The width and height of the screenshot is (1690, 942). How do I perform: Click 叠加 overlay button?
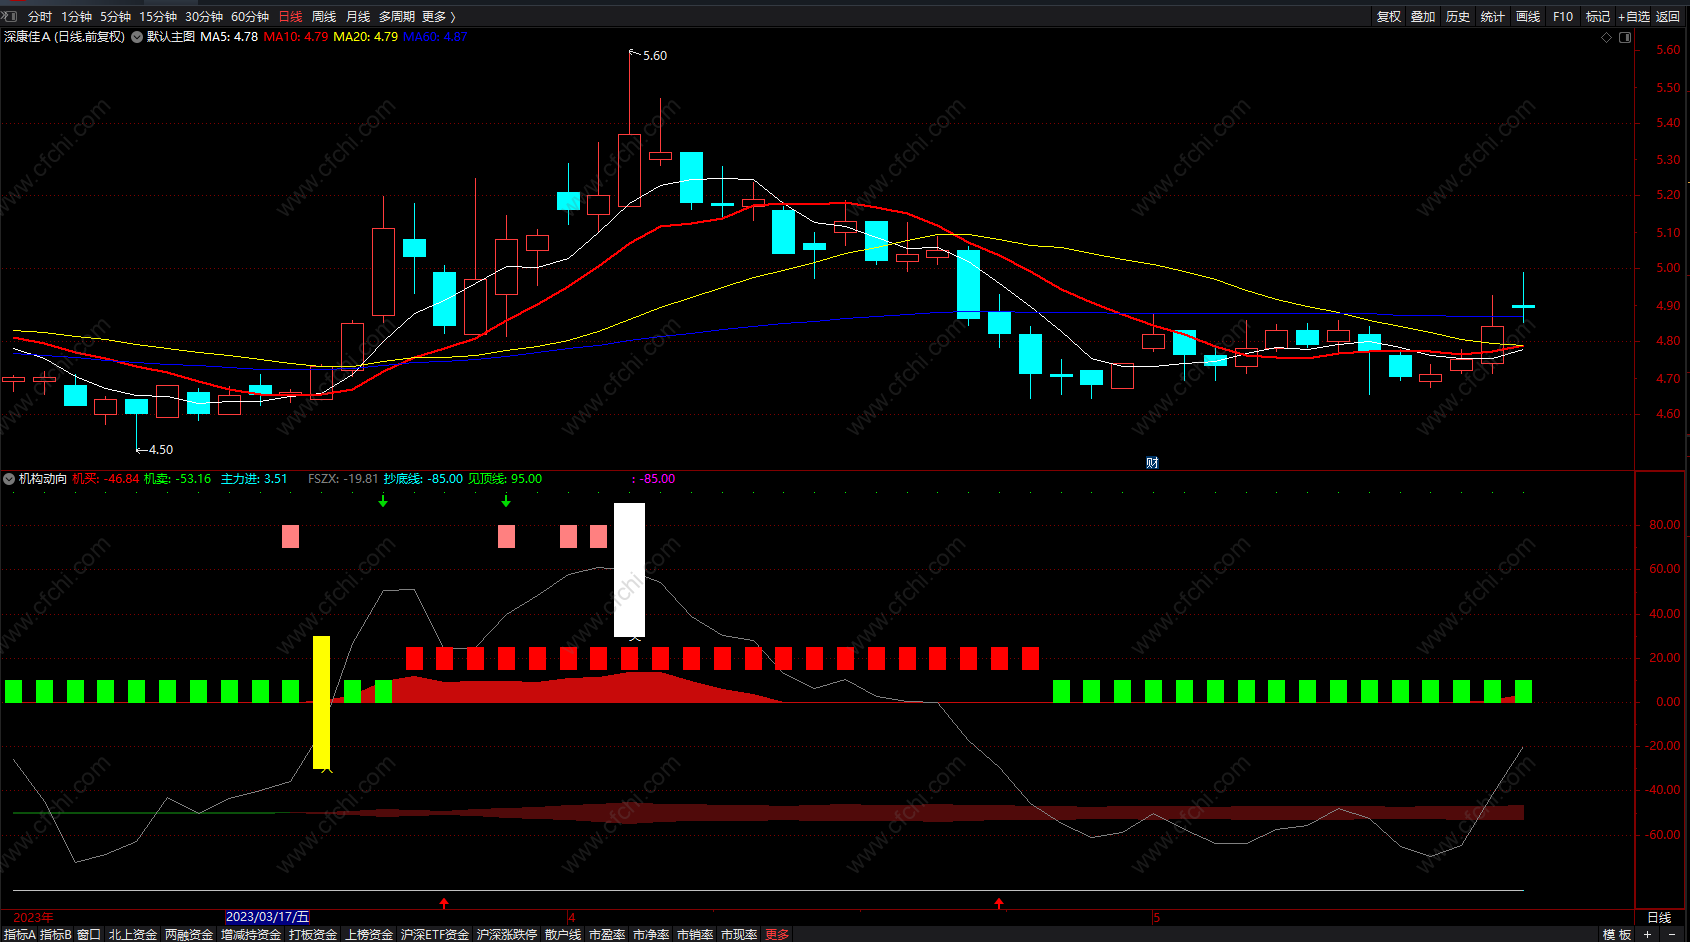(1423, 16)
